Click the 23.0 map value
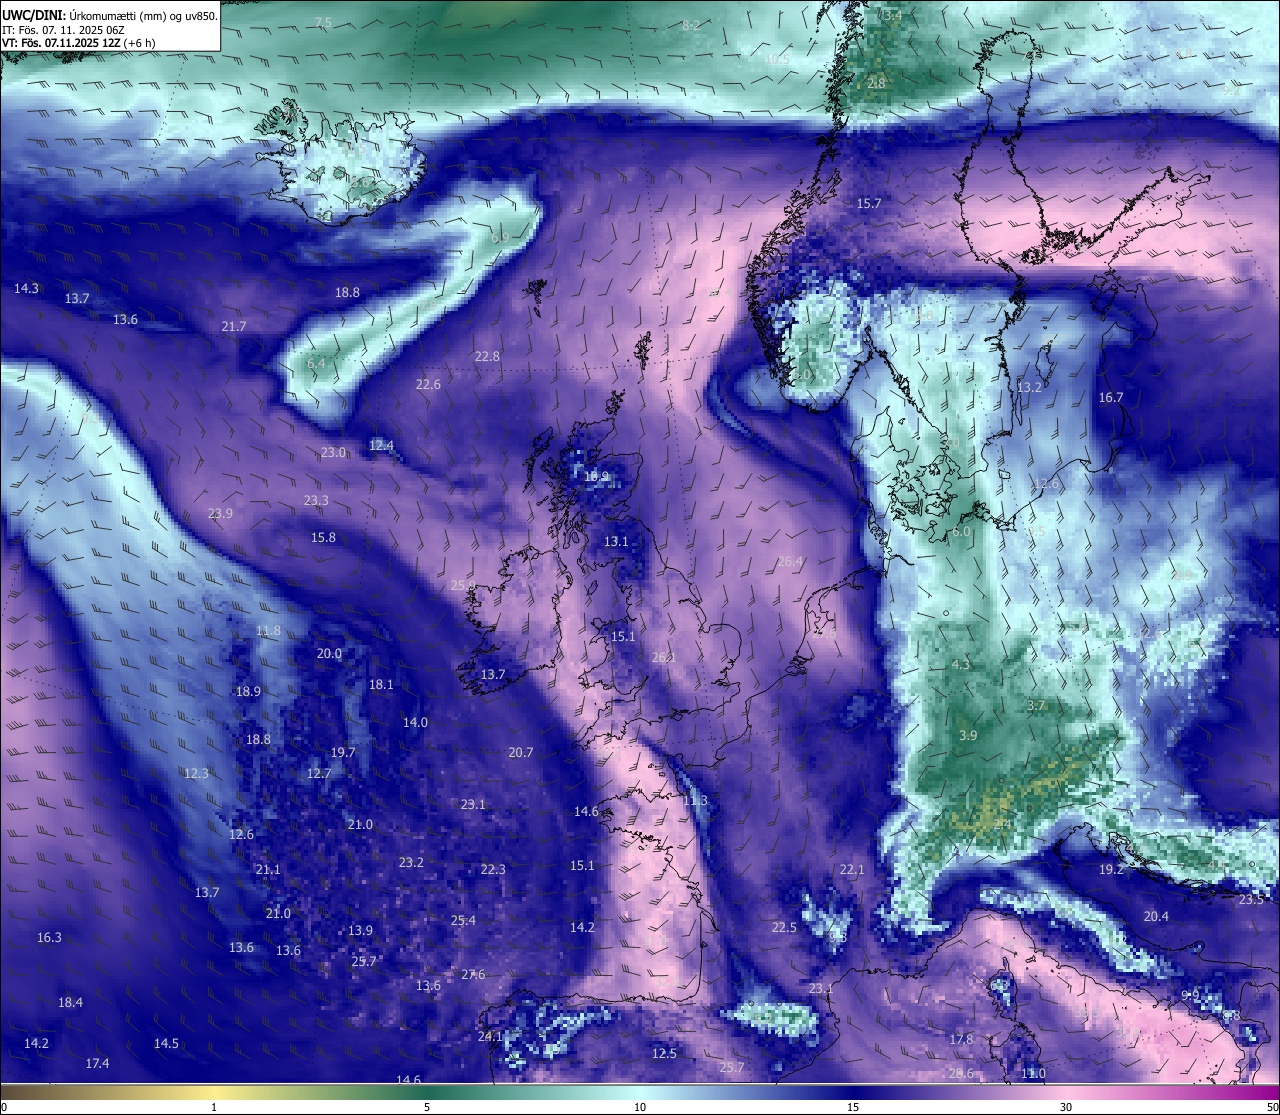The width and height of the screenshot is (1280, 1115). pyautogui.click(x=333, y=452)
